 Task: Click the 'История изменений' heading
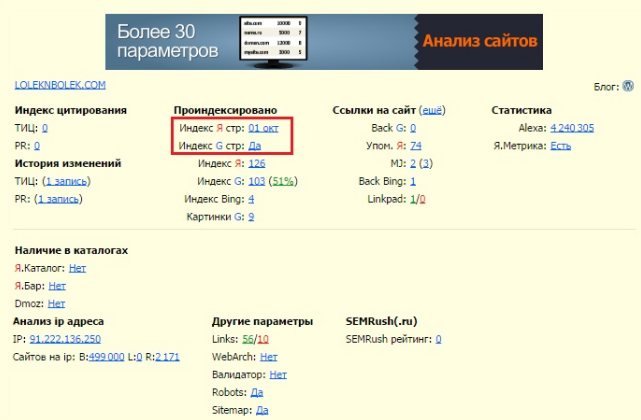pyautogui.click(x=68, y=164)
